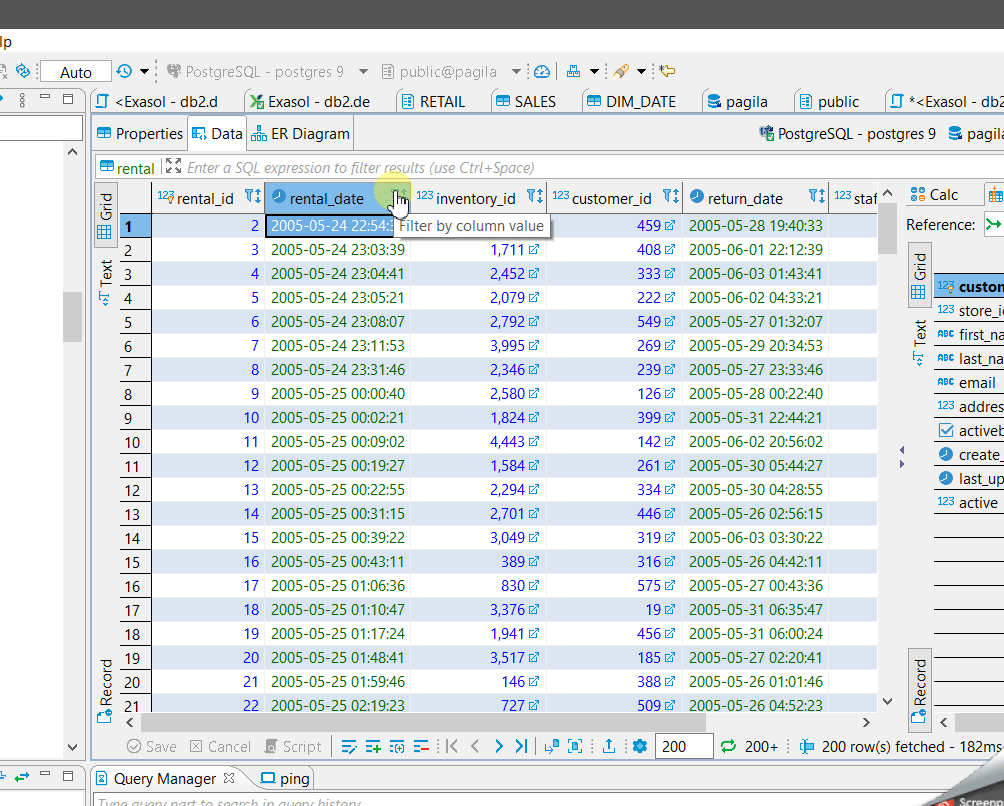Switch to the <Exasol - db2.d editor tab

157,102
